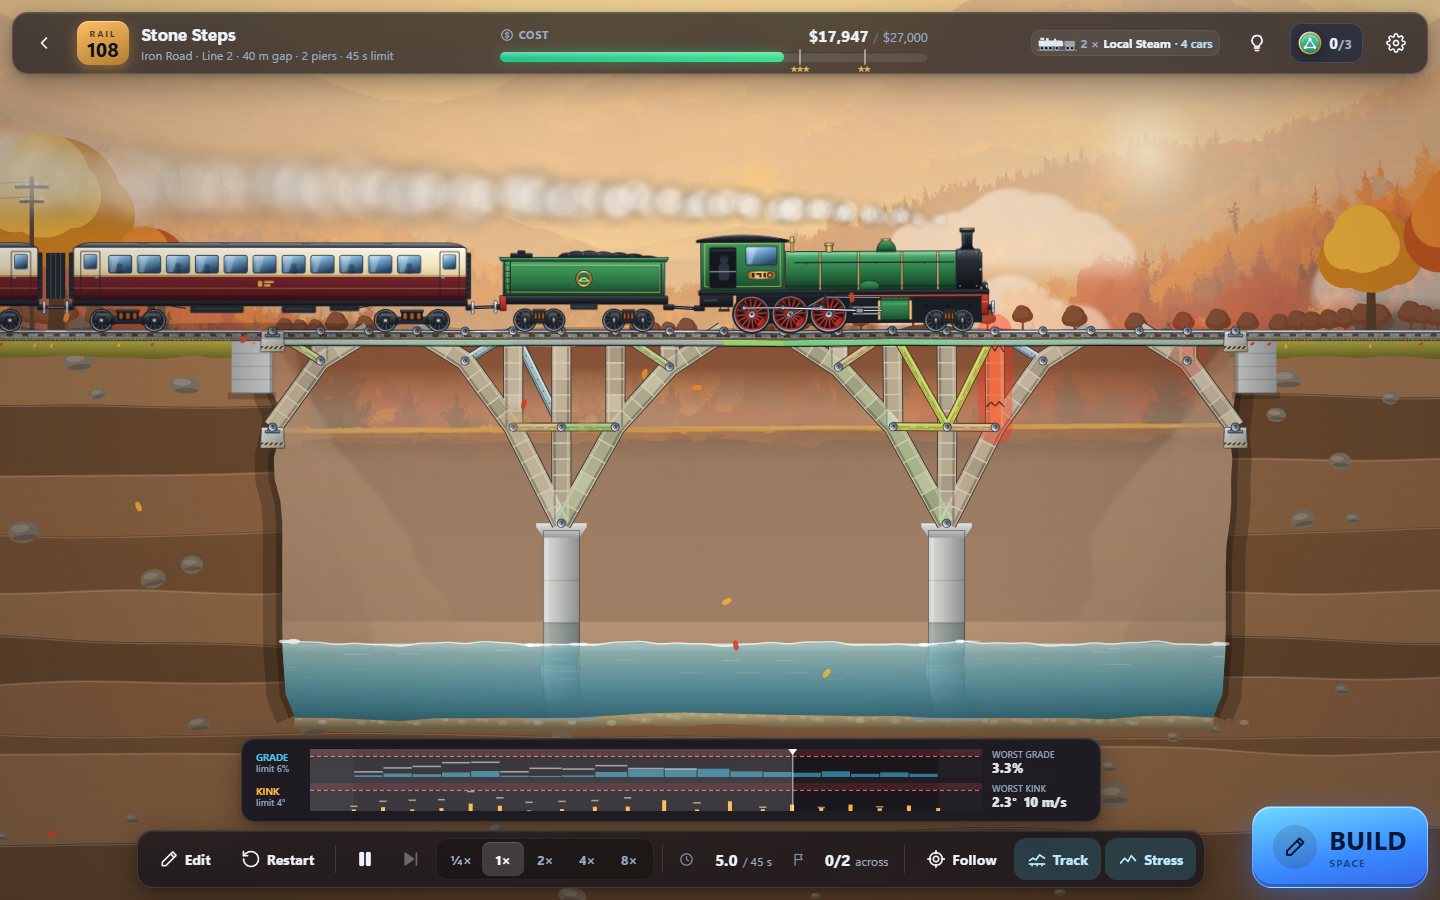Toggle the Stress overlay
The height and width of the screenshot is (900, 1440).
click(x=1151, y=860)
